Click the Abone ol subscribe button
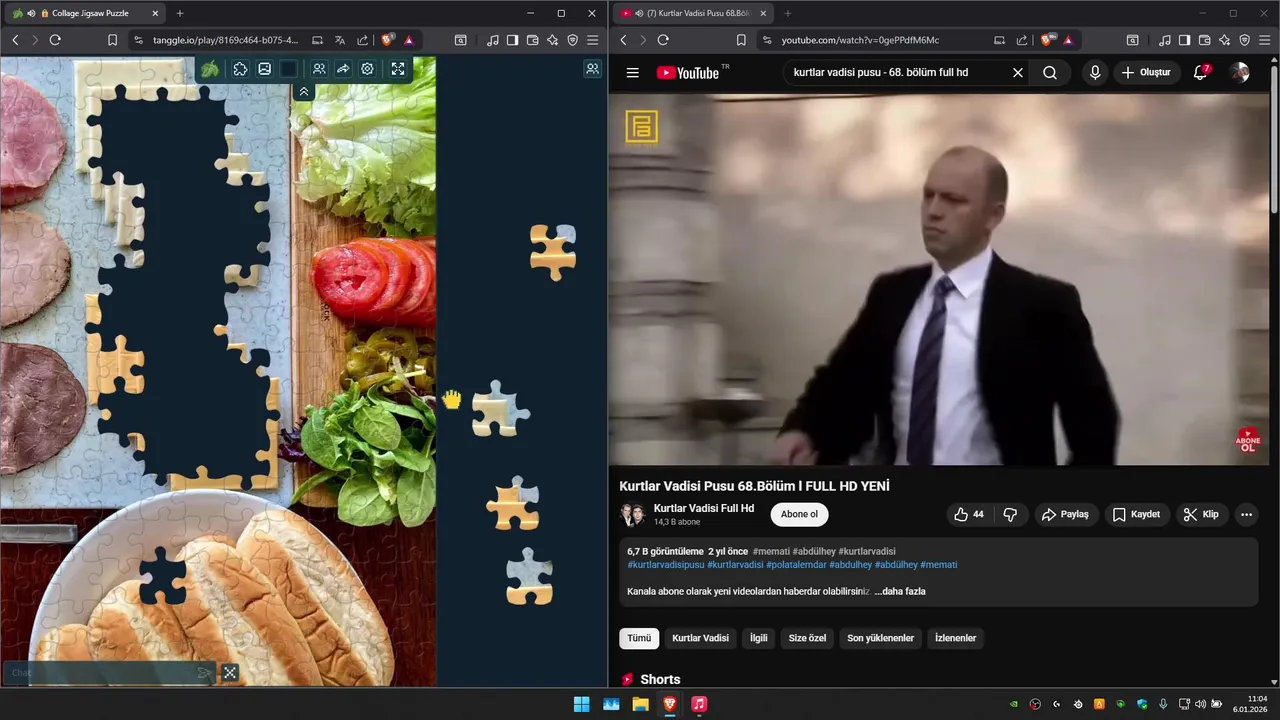The width and height of the screenshot is (1280, 720). click(x=799, y=514)
